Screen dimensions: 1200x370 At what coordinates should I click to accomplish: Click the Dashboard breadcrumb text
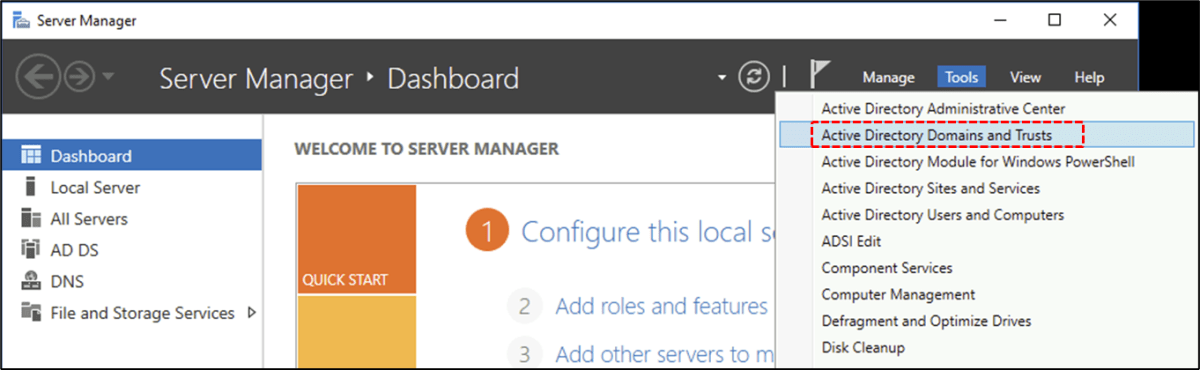point(453,78)
